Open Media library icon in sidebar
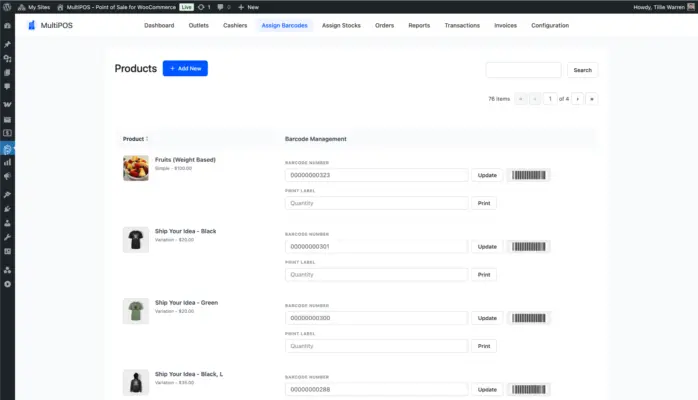698x400 pixels. pos(7,58)
